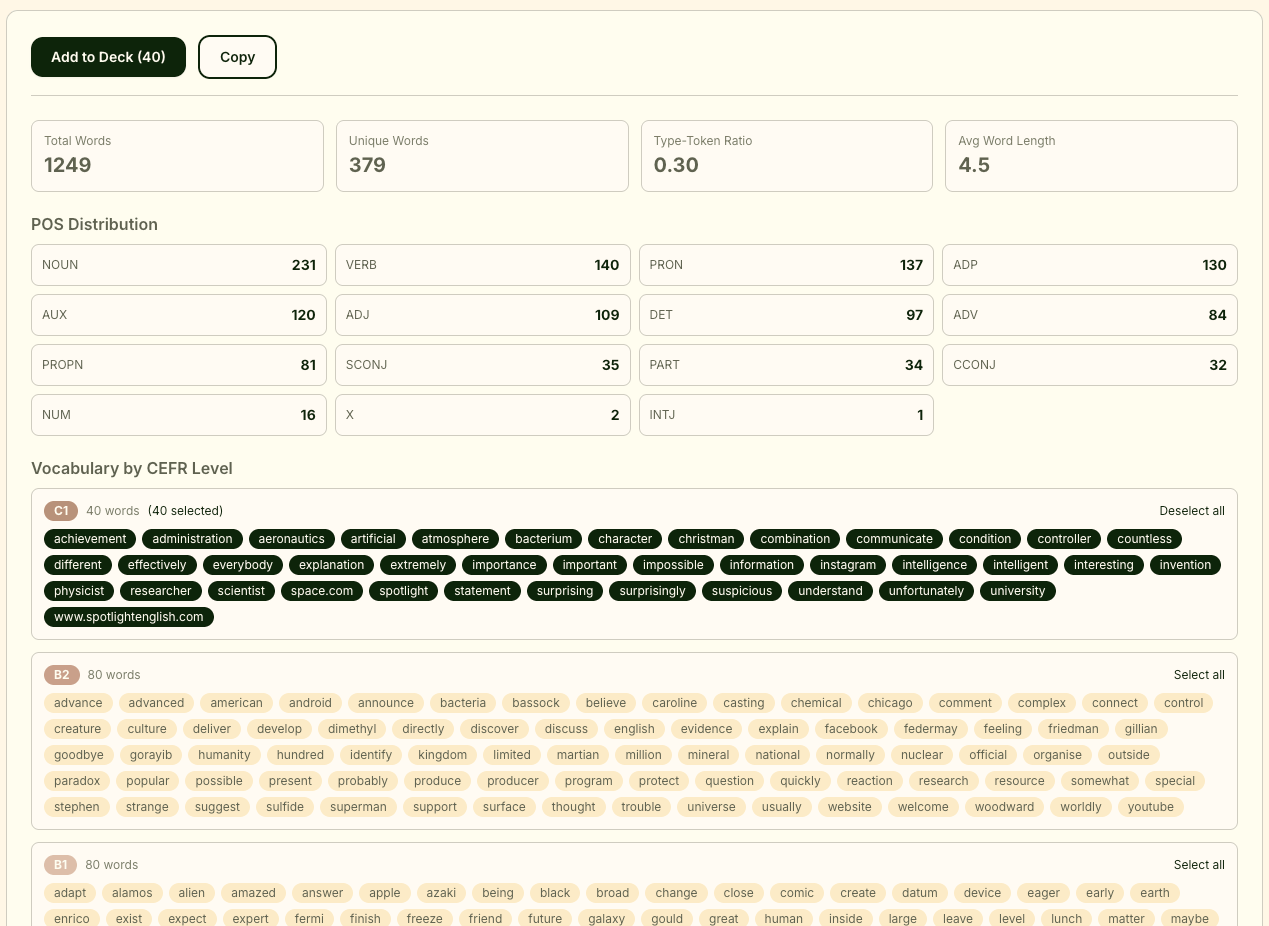1269x926 pixels.
Task: Toggle the word 'galaxy' in B1 list
Action: (x=606, y=919)
